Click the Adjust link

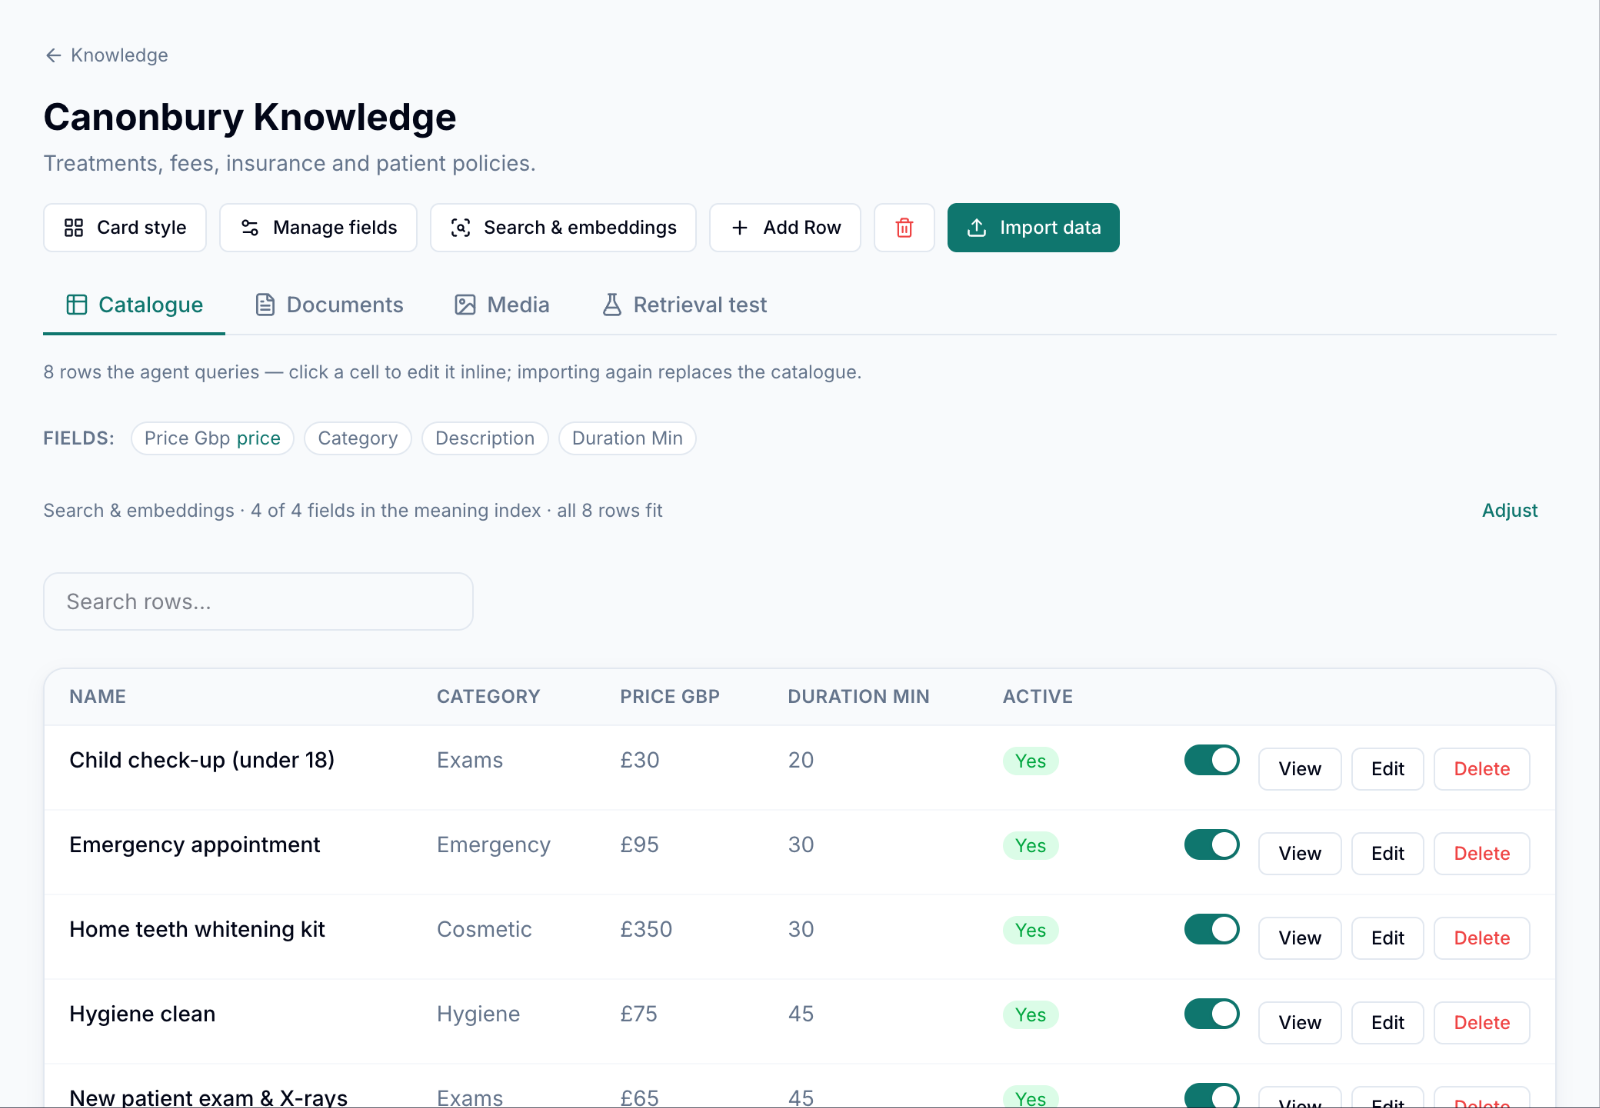tap(1509, 510)
